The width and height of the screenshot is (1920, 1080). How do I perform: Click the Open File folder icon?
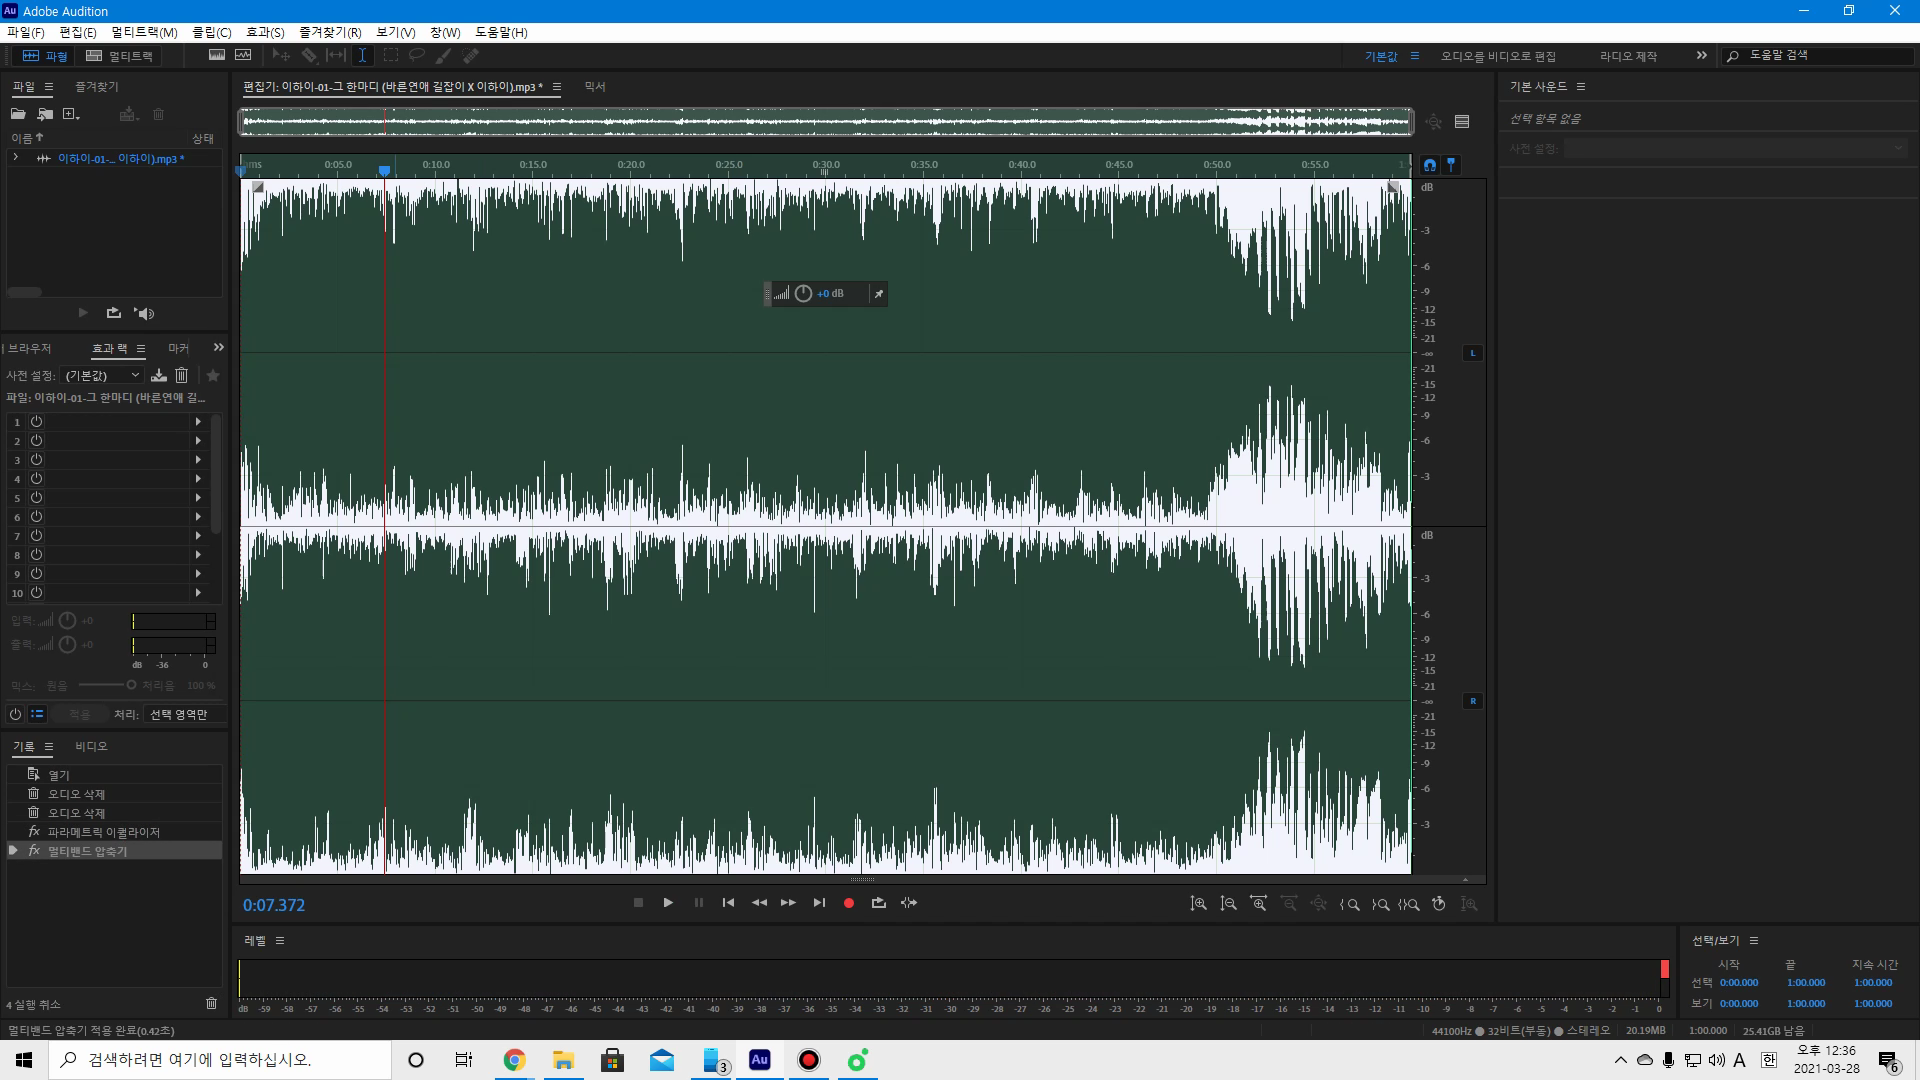click(18, 114)
